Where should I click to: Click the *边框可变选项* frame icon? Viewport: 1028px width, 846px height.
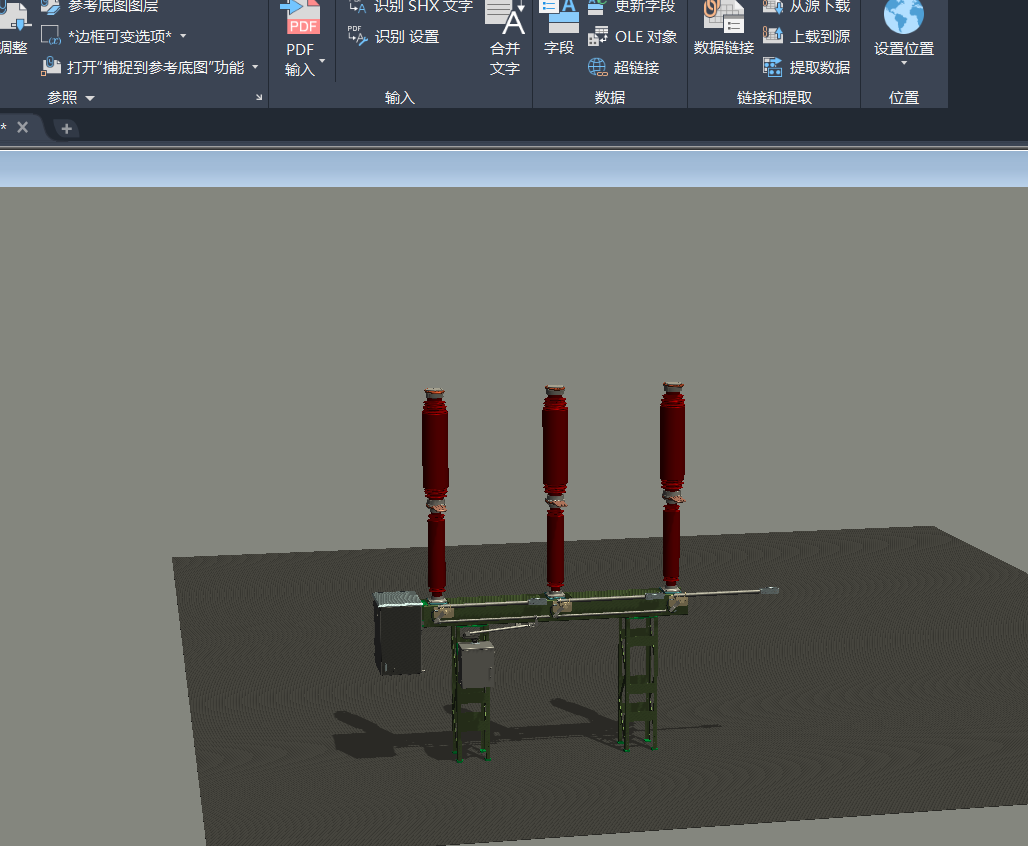click(x=50, y=35)
